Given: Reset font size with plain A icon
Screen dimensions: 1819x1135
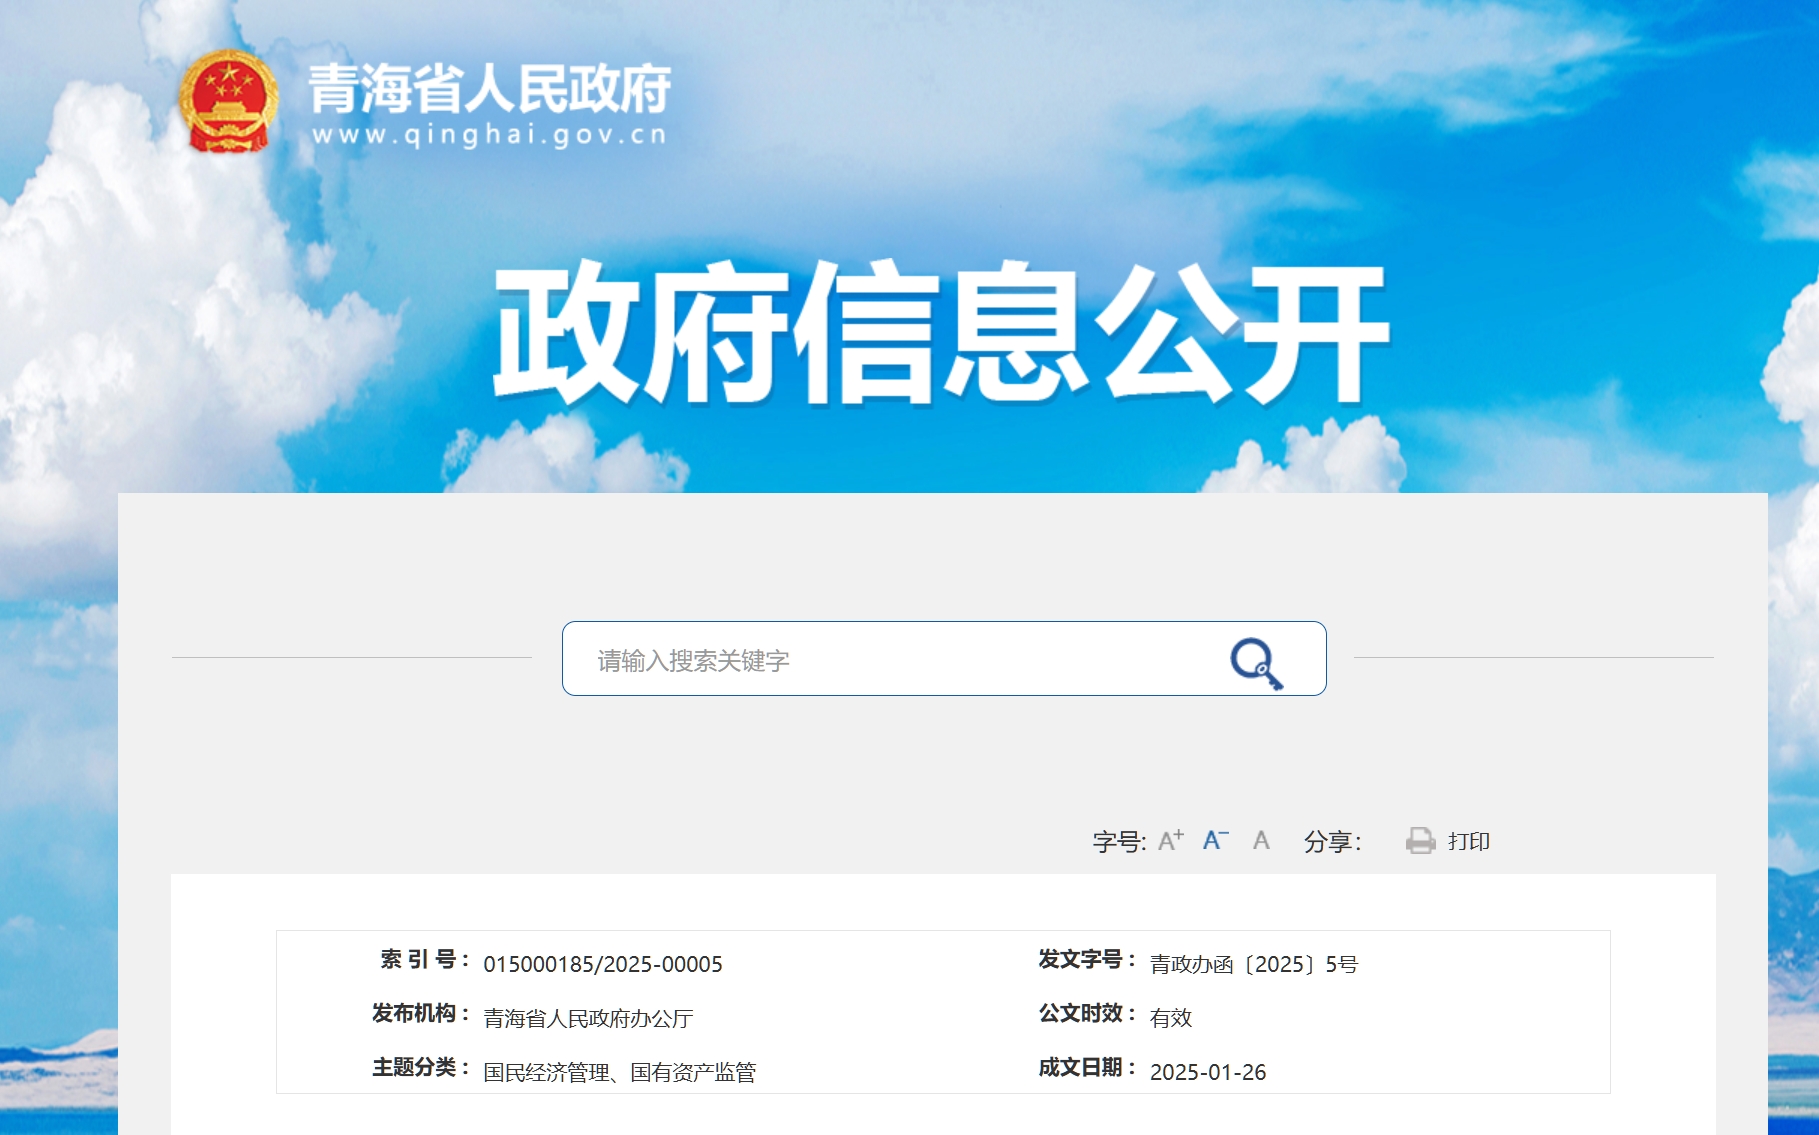Looking at the screenshot, I should (1261, 841).
